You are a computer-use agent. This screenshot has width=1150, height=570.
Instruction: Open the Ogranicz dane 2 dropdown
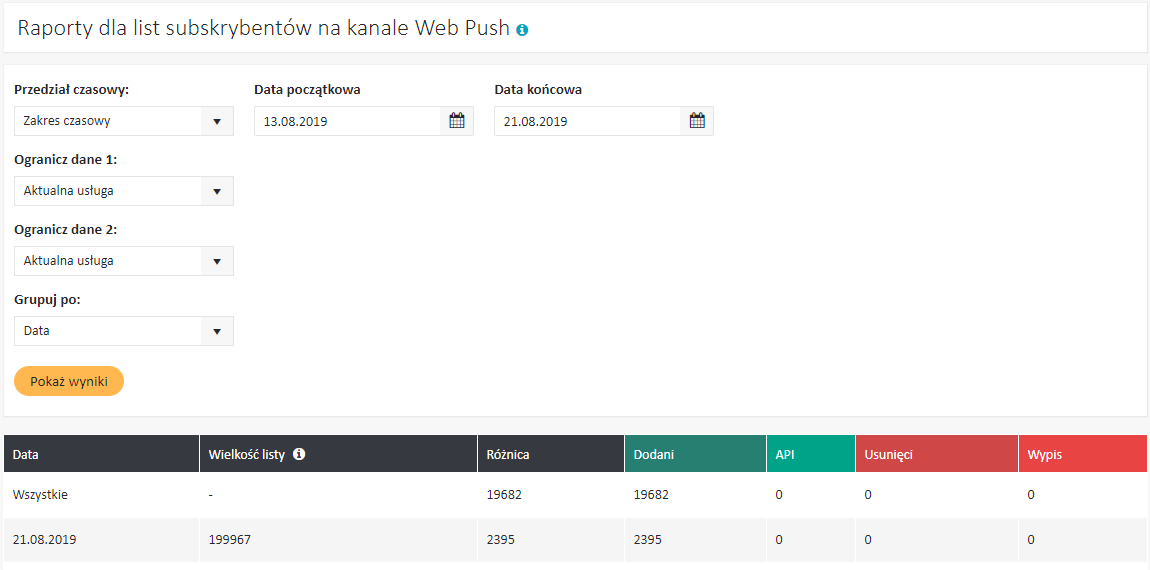123,261
